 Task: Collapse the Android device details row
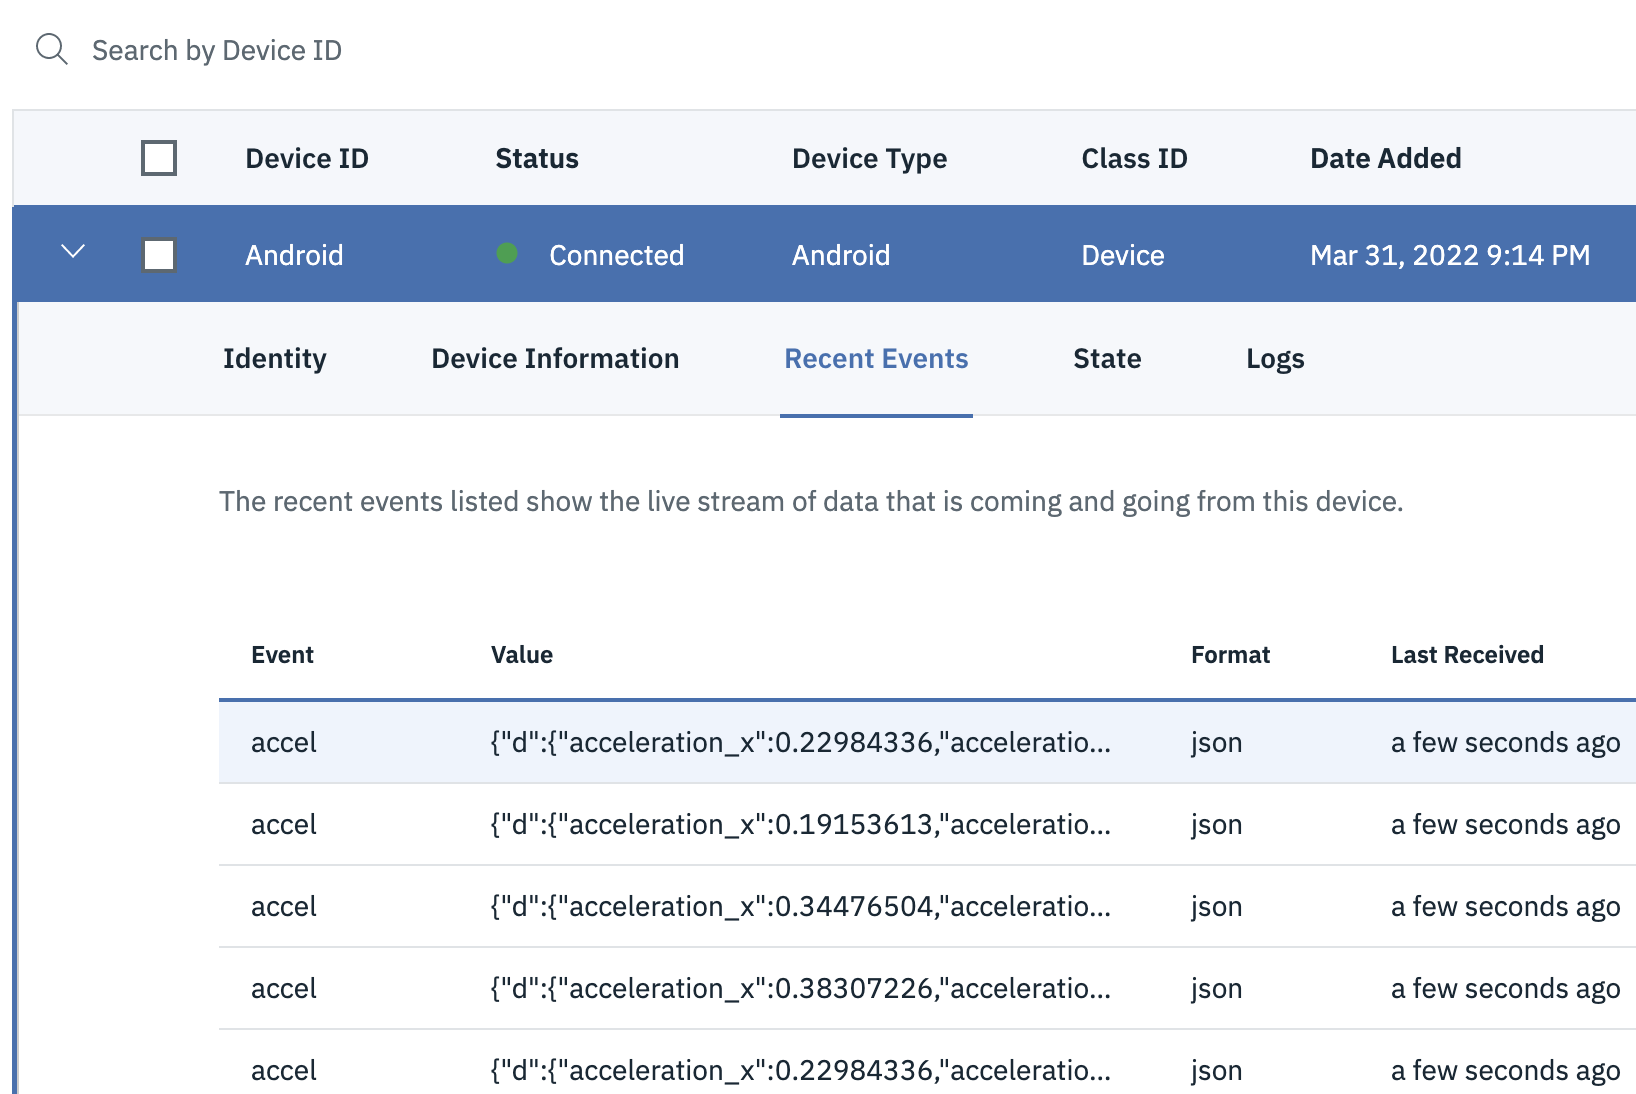tap(71, 254)
